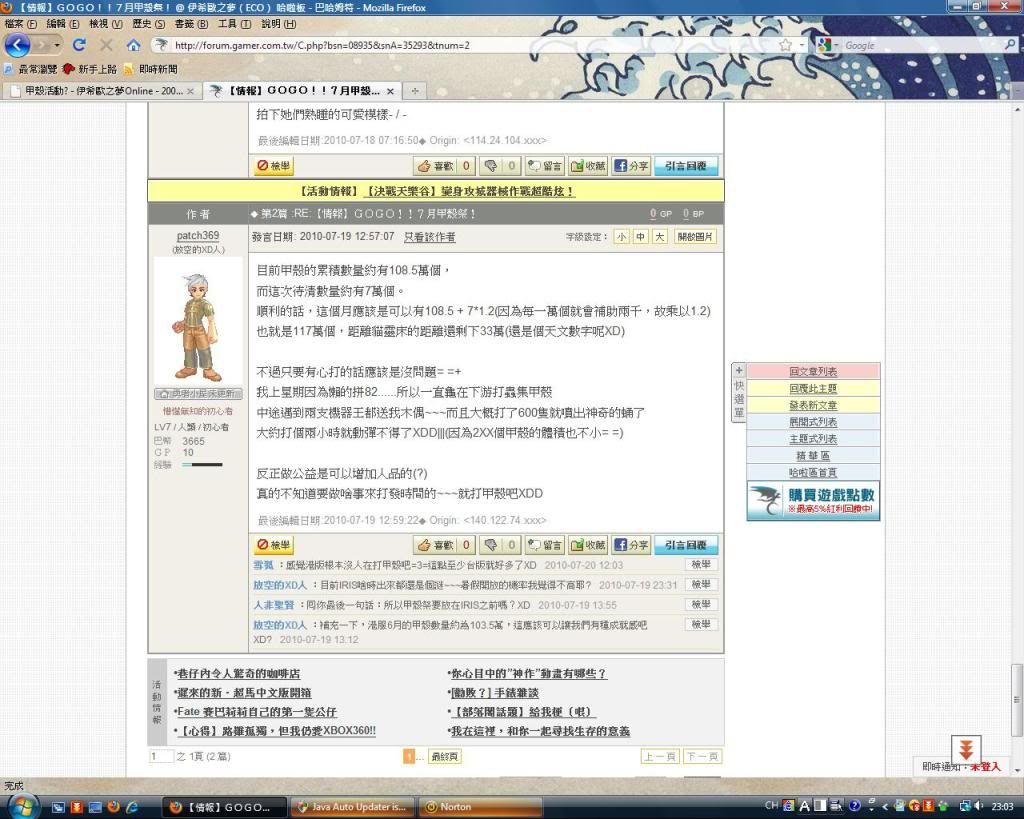Share the first post on Facebook 分享

click(631, 166)
